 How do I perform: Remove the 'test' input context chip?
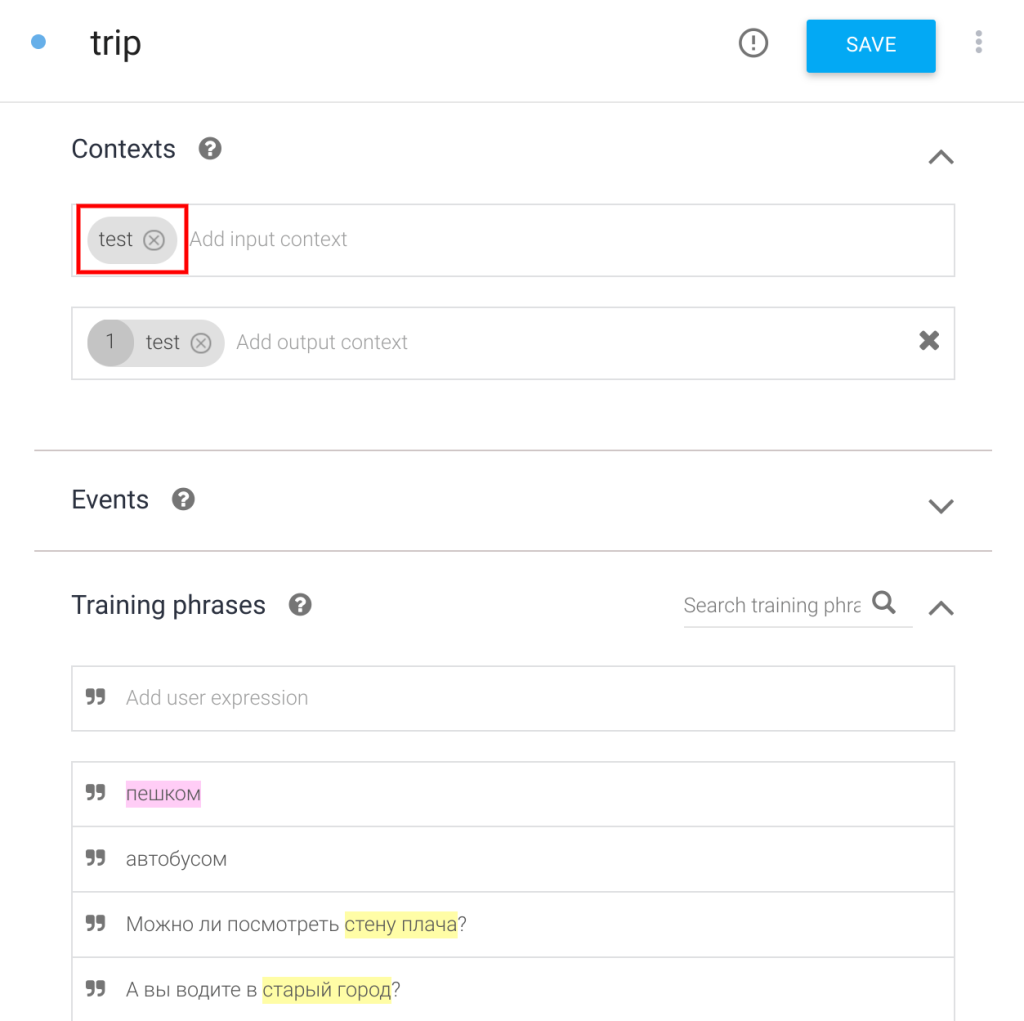click(154, 240)
